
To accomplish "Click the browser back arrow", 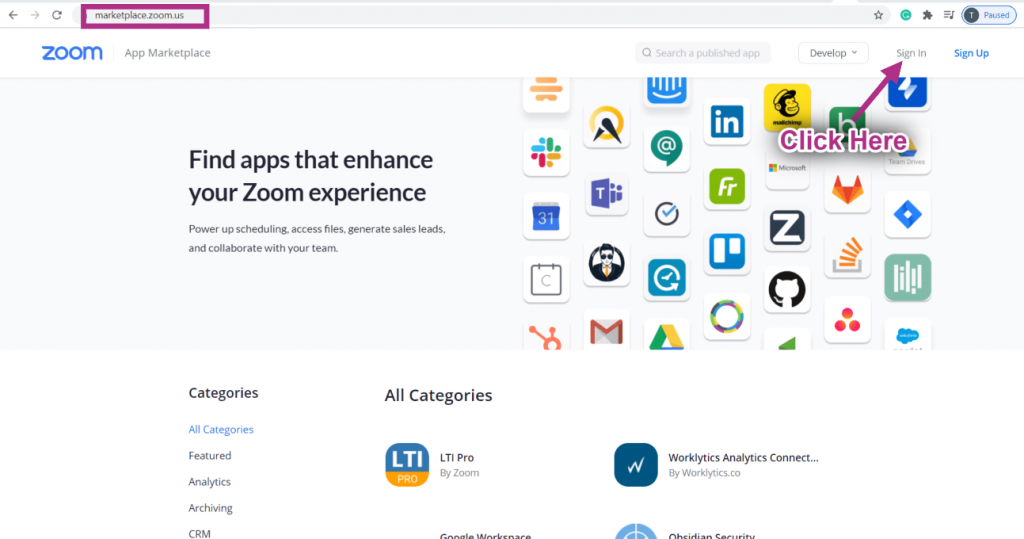I will [x=13, y=15].
